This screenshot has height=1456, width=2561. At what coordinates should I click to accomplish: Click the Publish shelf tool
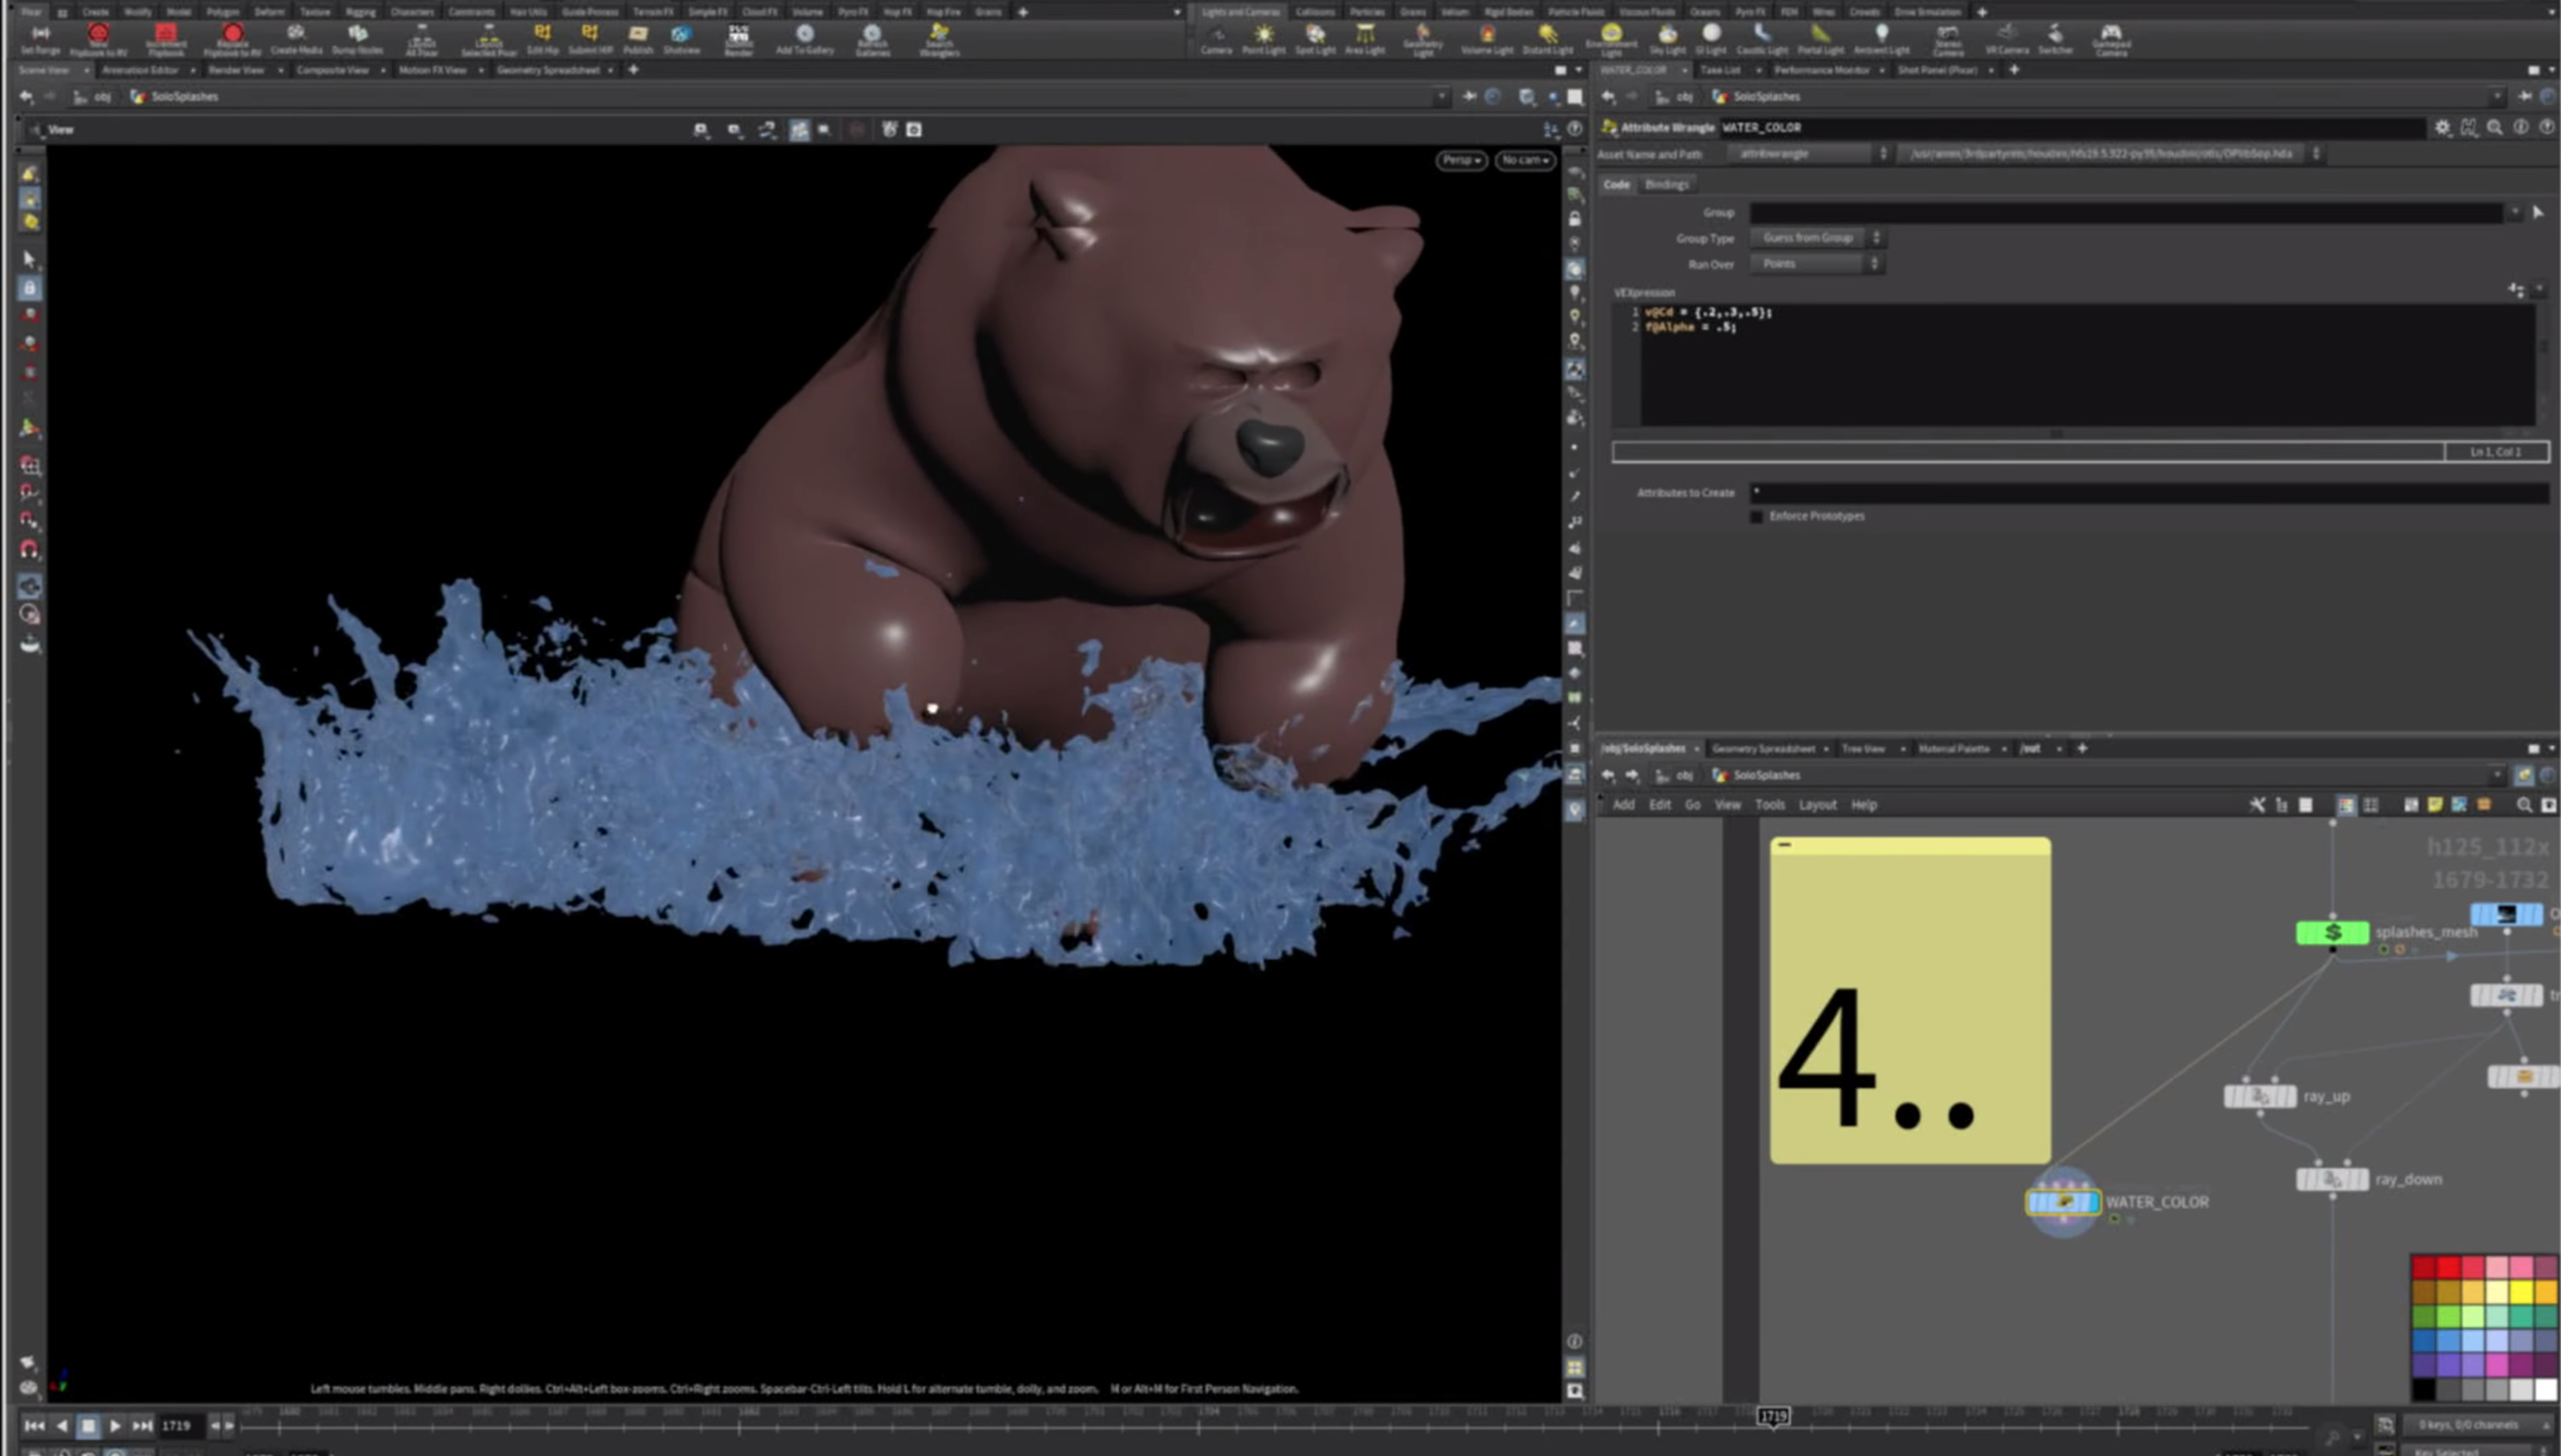638,39
